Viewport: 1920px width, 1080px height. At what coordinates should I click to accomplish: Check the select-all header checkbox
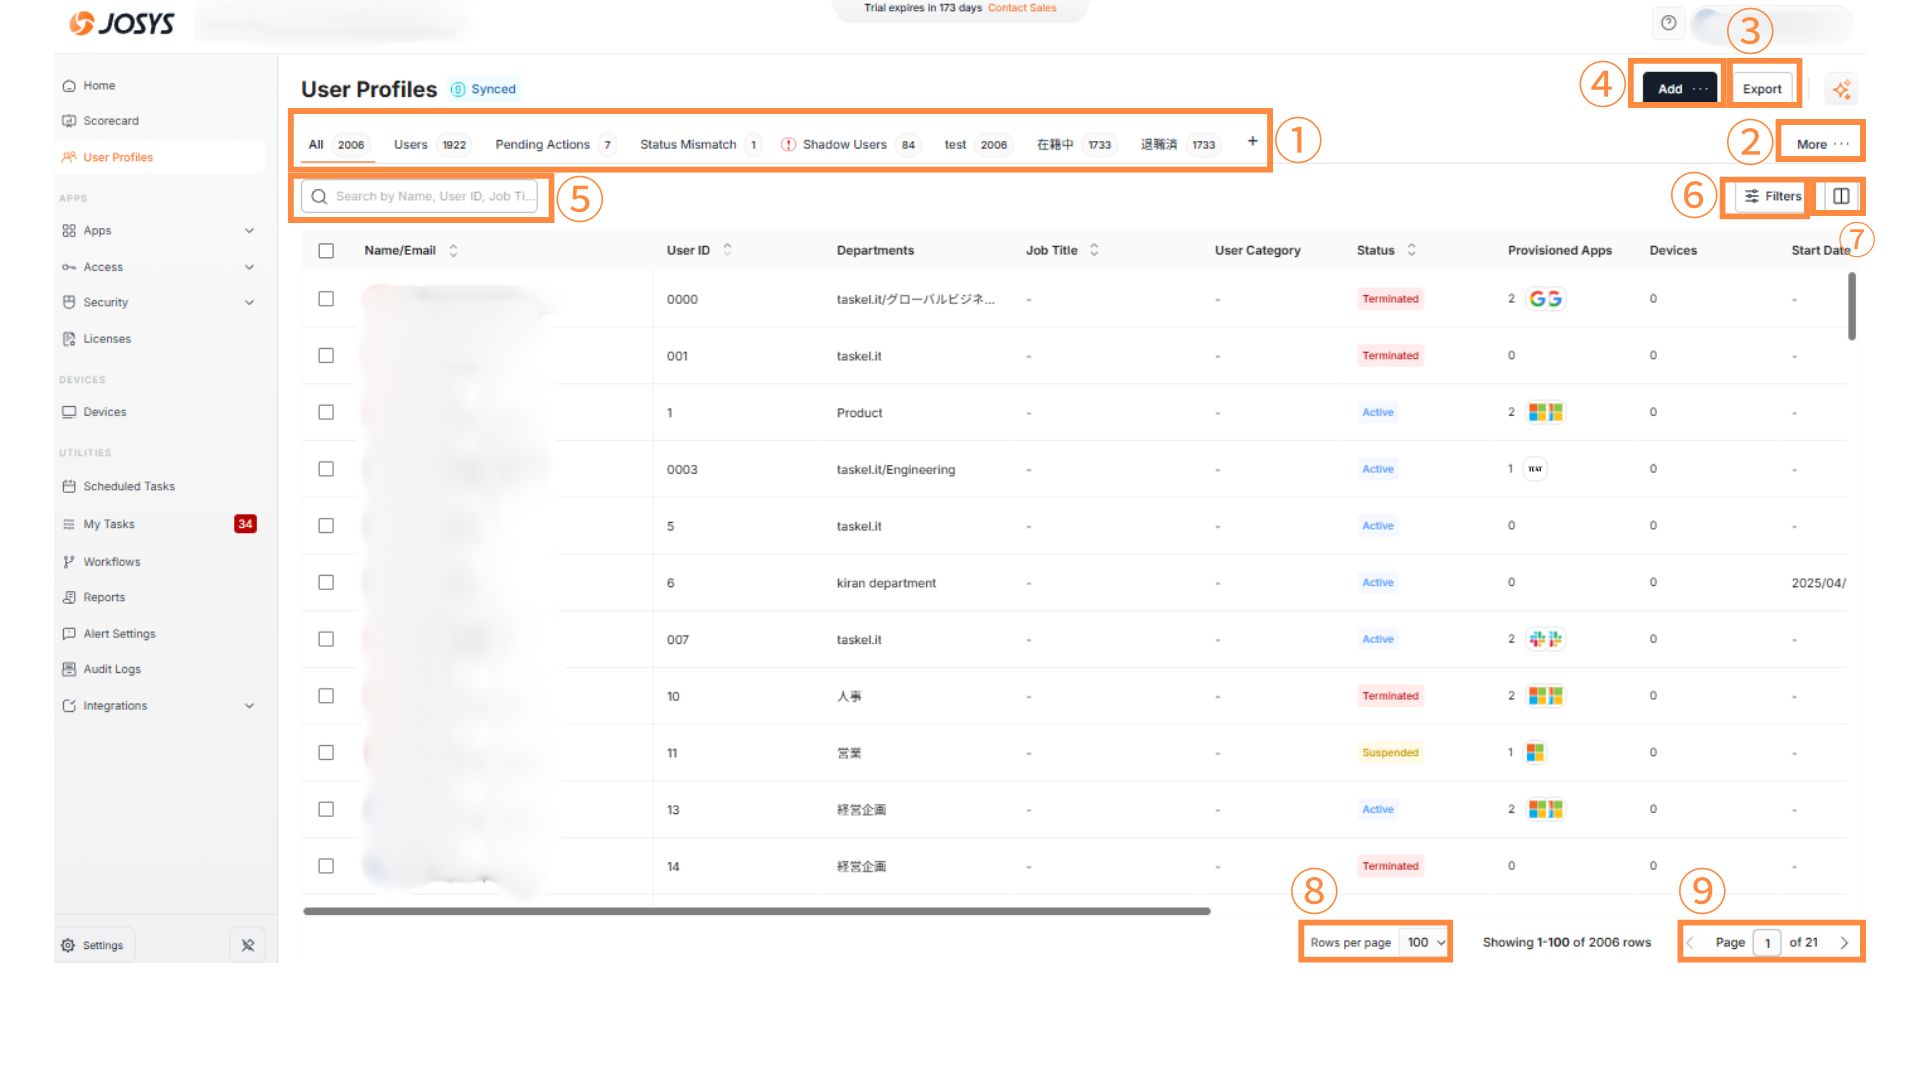click(x=326, y=251)
